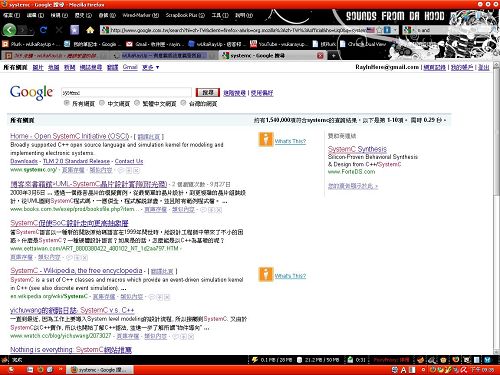
Task: Open a new tab with the plus button
Action: (333, 56)
